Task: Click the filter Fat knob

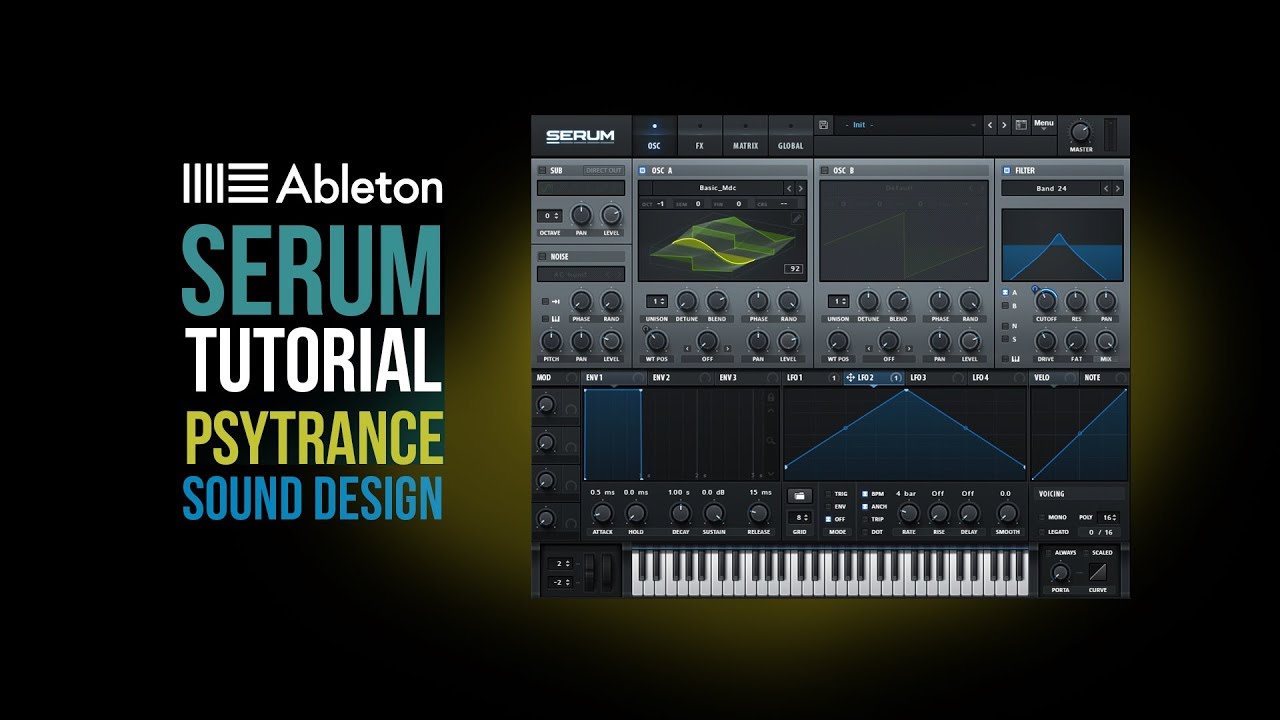Action: [1075, 340]
